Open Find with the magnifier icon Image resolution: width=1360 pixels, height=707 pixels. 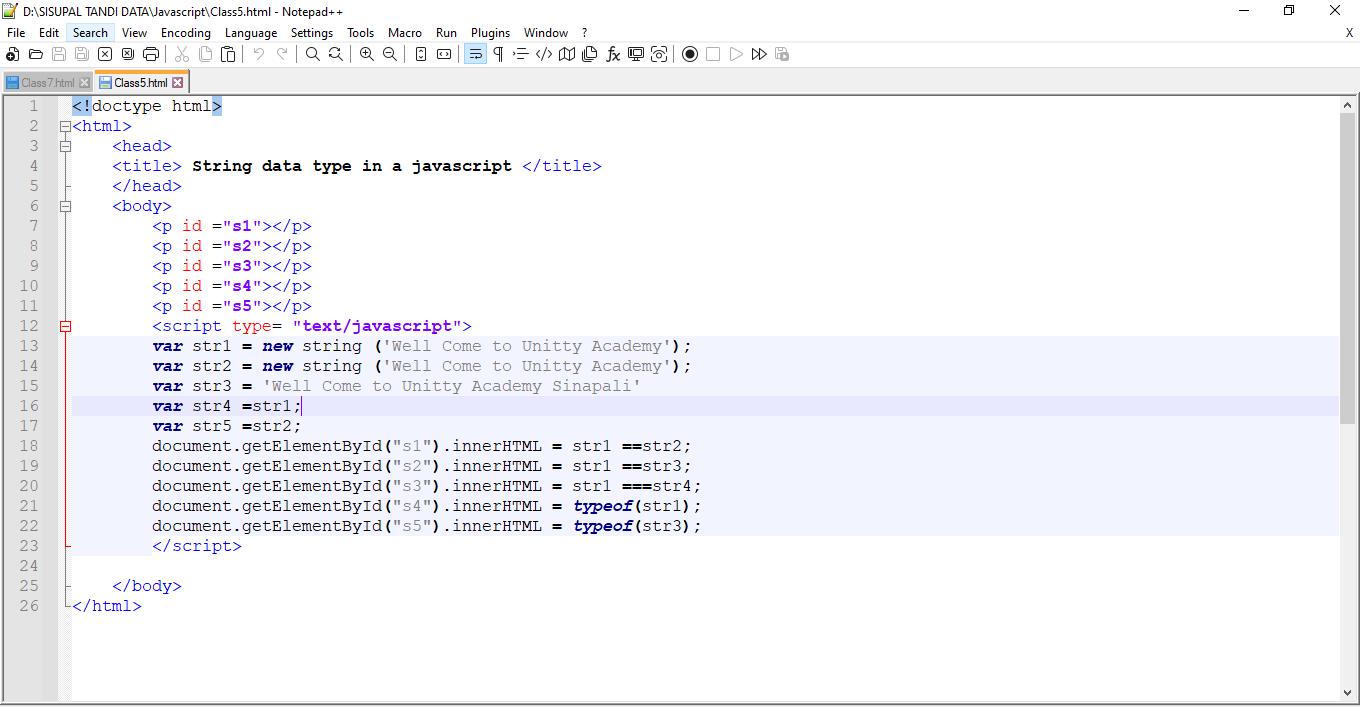pyautogui.click(x=313, y=54)
